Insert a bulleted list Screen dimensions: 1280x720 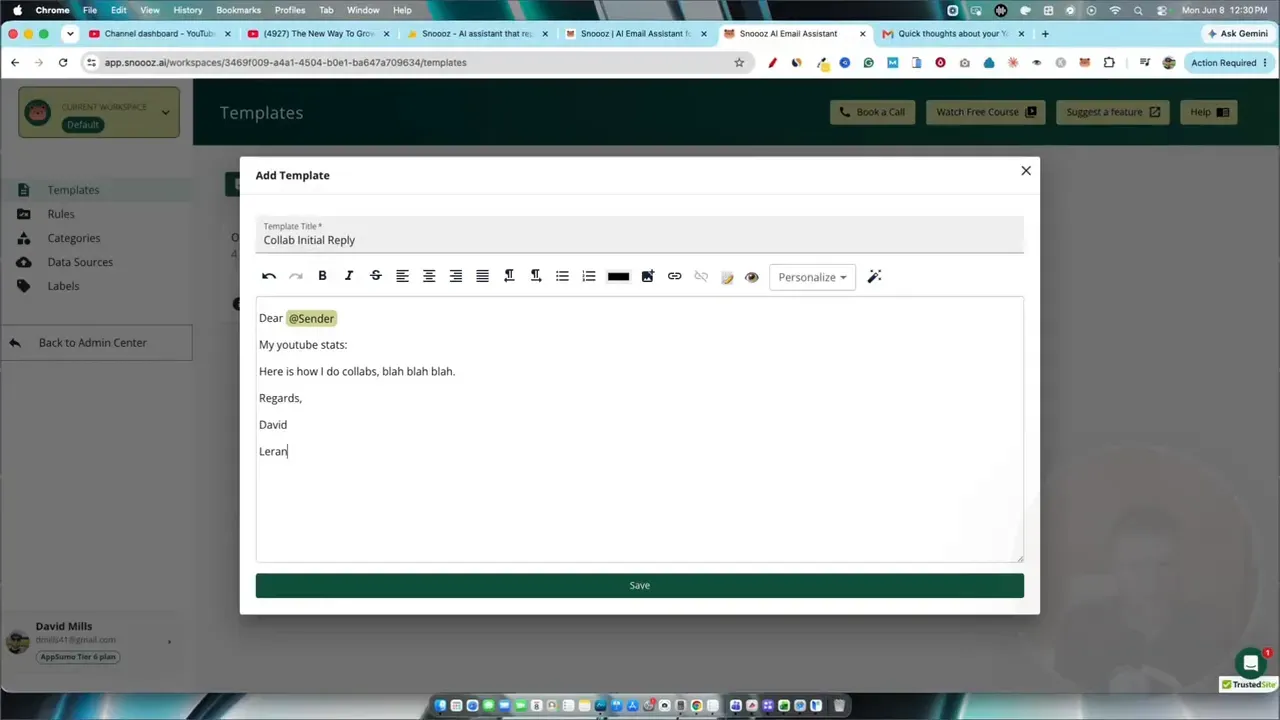coord(562,277)
